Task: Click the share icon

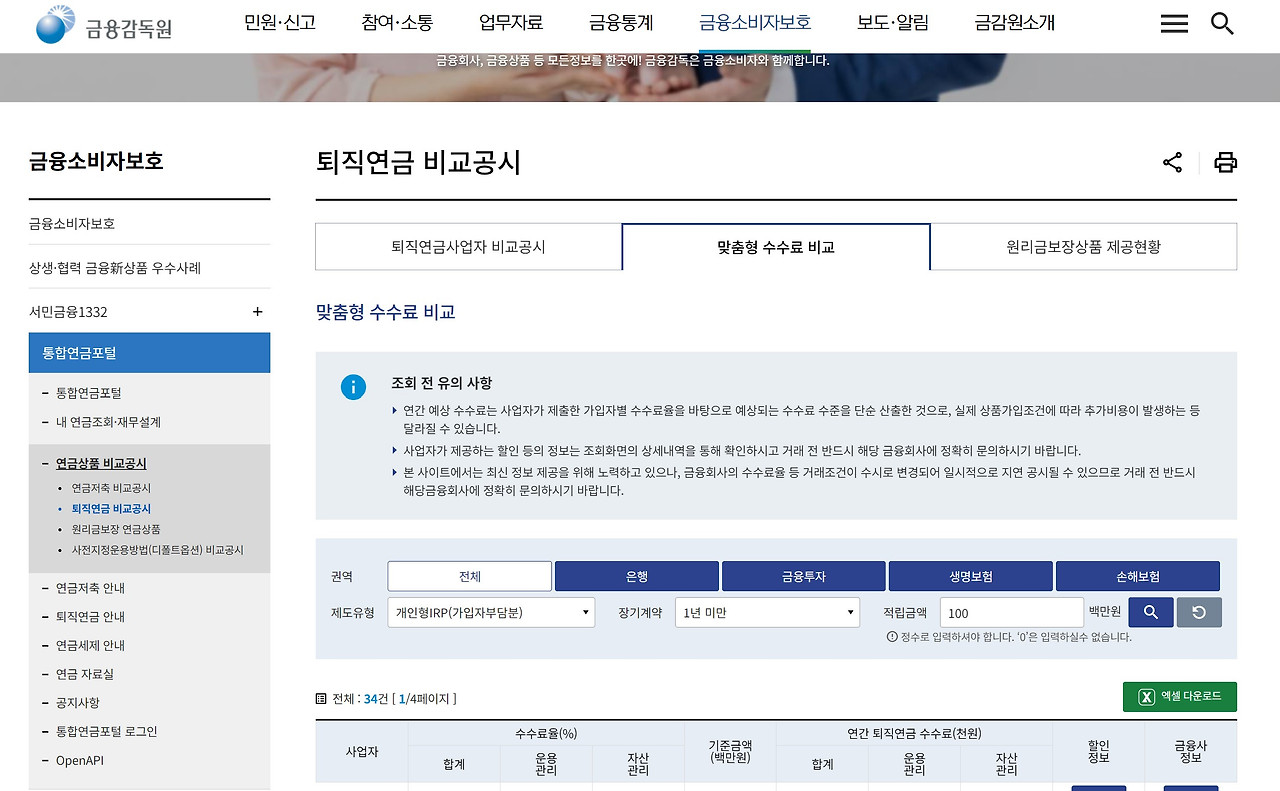Action: (x=1172, y=162)
